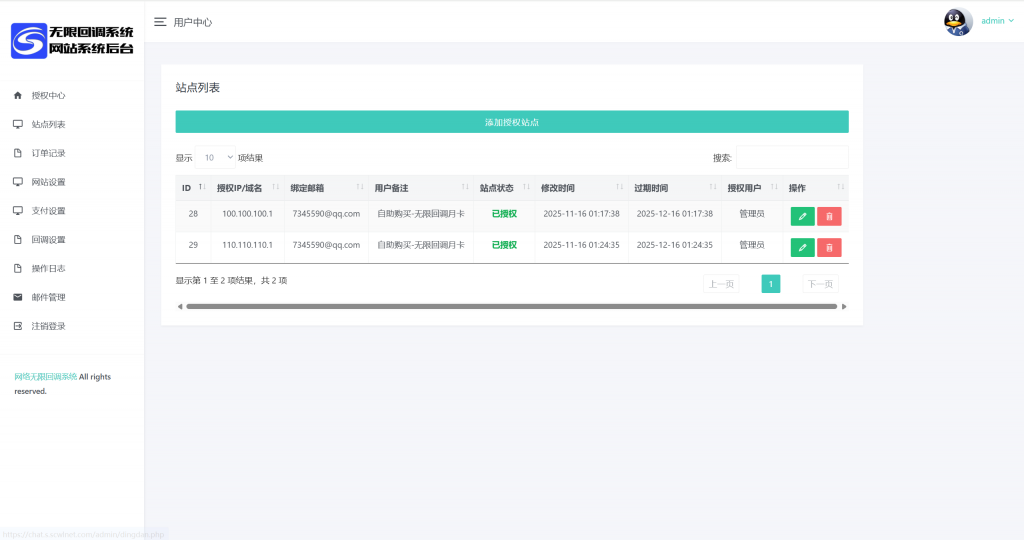Open the 订单记录 menu item
This screenshot has height=540, width=1024.
click(48, 153)
